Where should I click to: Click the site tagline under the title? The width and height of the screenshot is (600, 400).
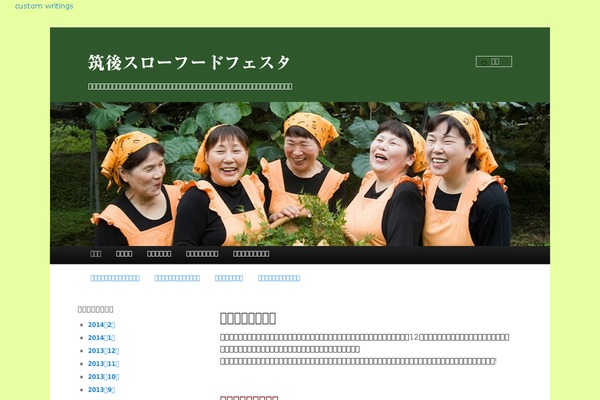[190, 87]
